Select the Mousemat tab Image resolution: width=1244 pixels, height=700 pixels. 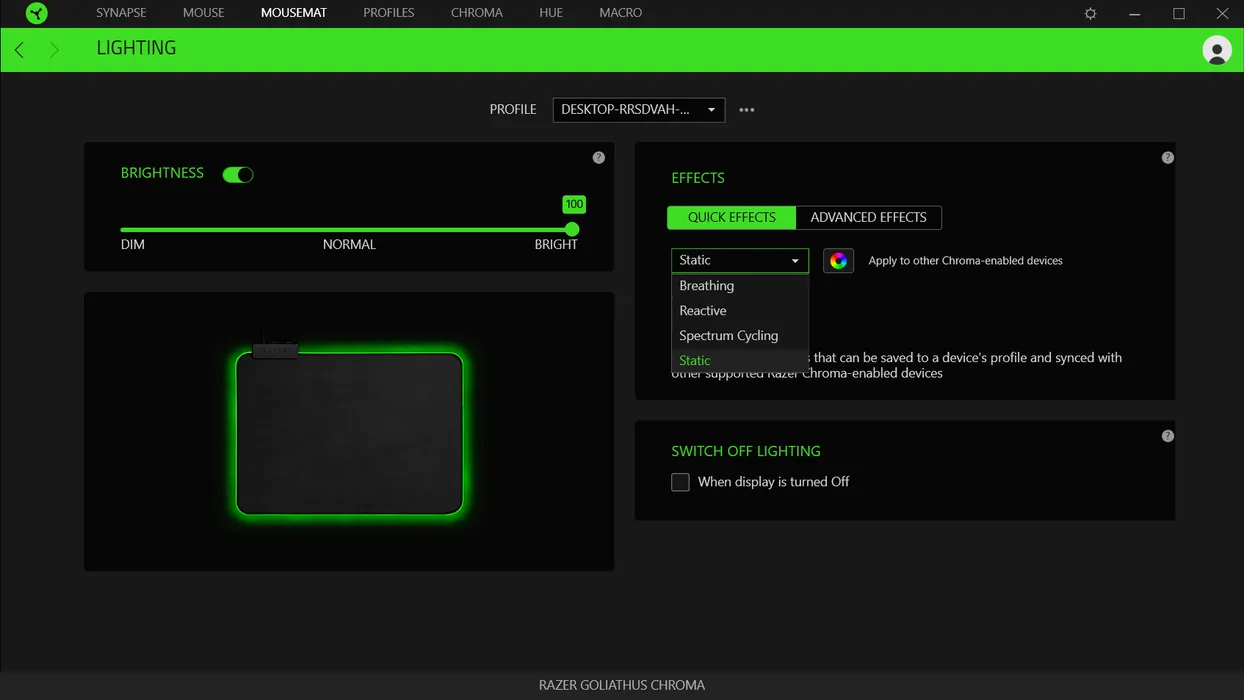click(x=294, y=13)
